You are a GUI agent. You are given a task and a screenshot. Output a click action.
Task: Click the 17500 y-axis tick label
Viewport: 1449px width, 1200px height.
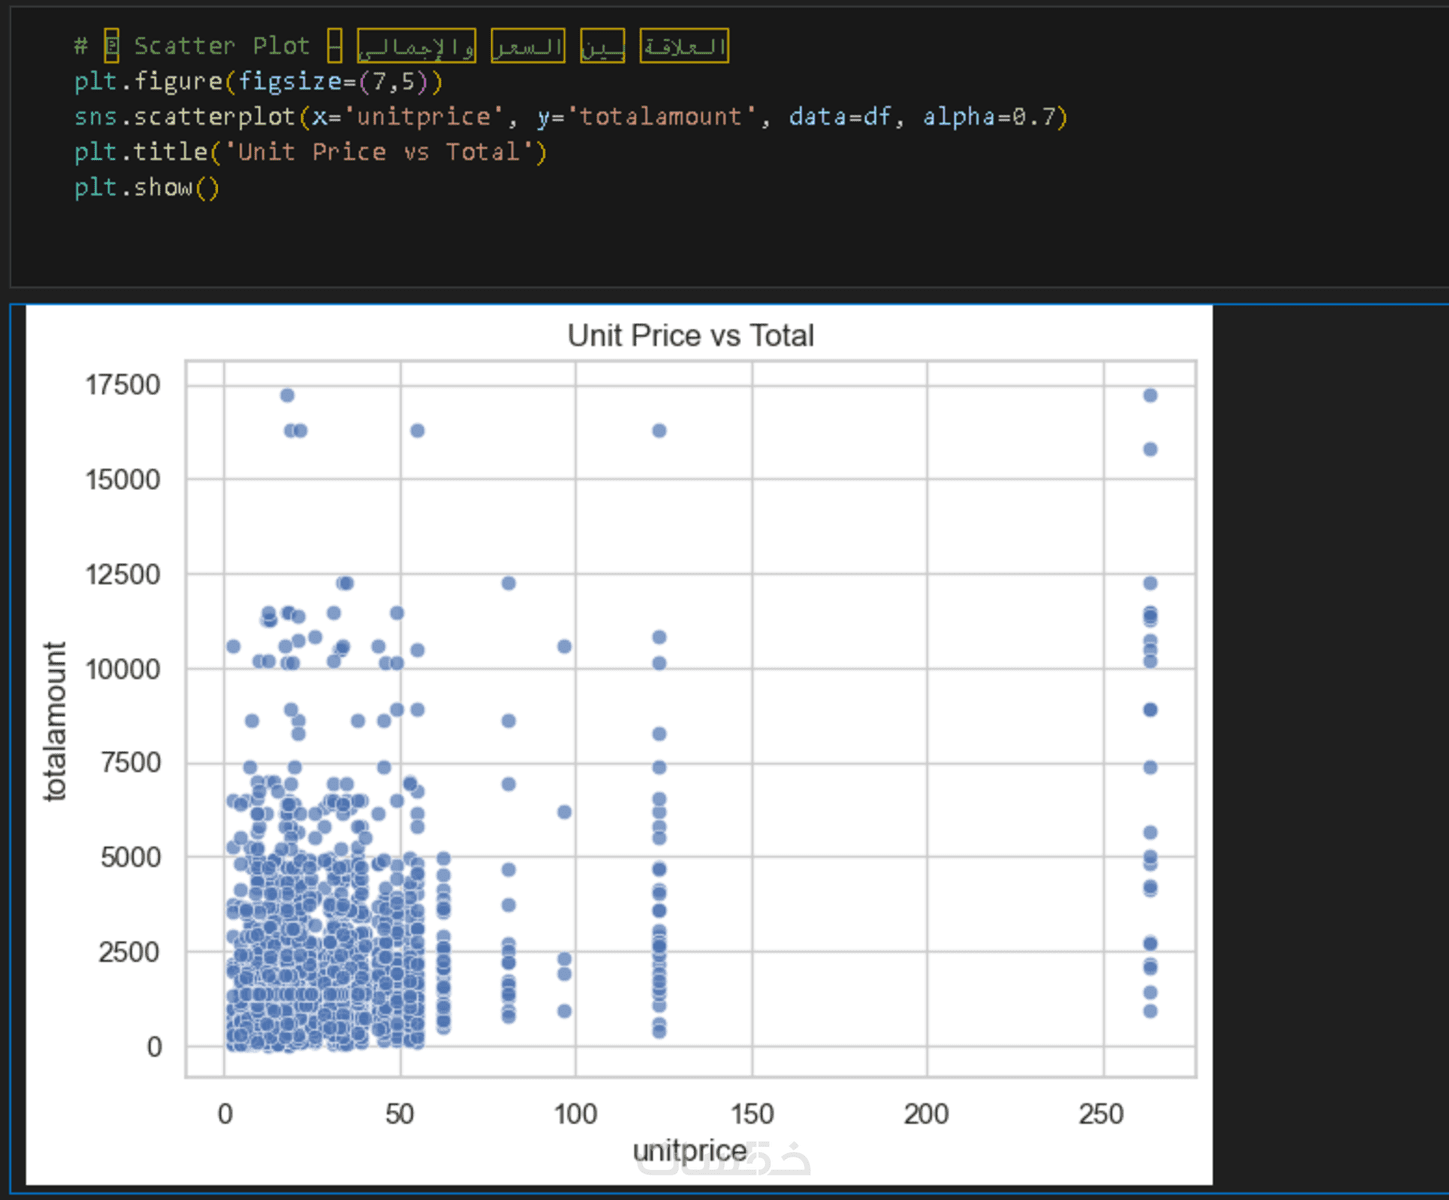123,385
